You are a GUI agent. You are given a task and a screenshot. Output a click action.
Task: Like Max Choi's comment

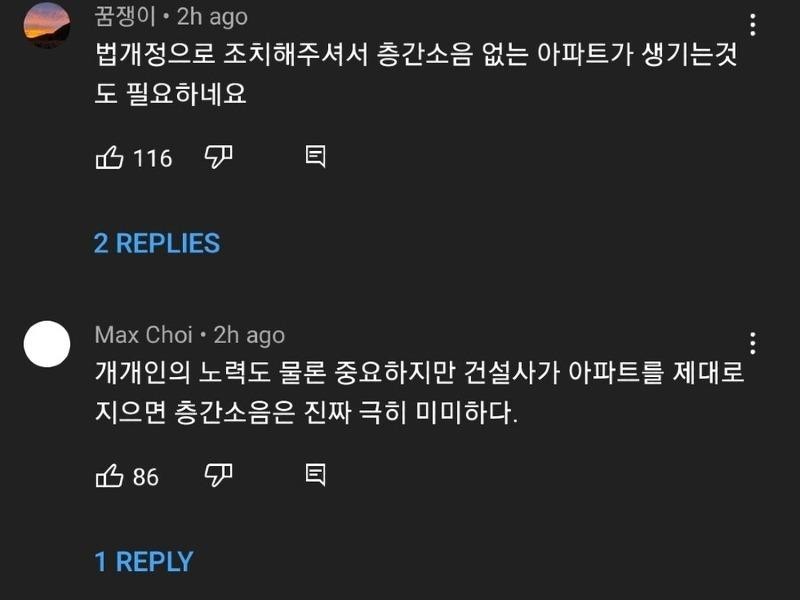click(109, 476)
